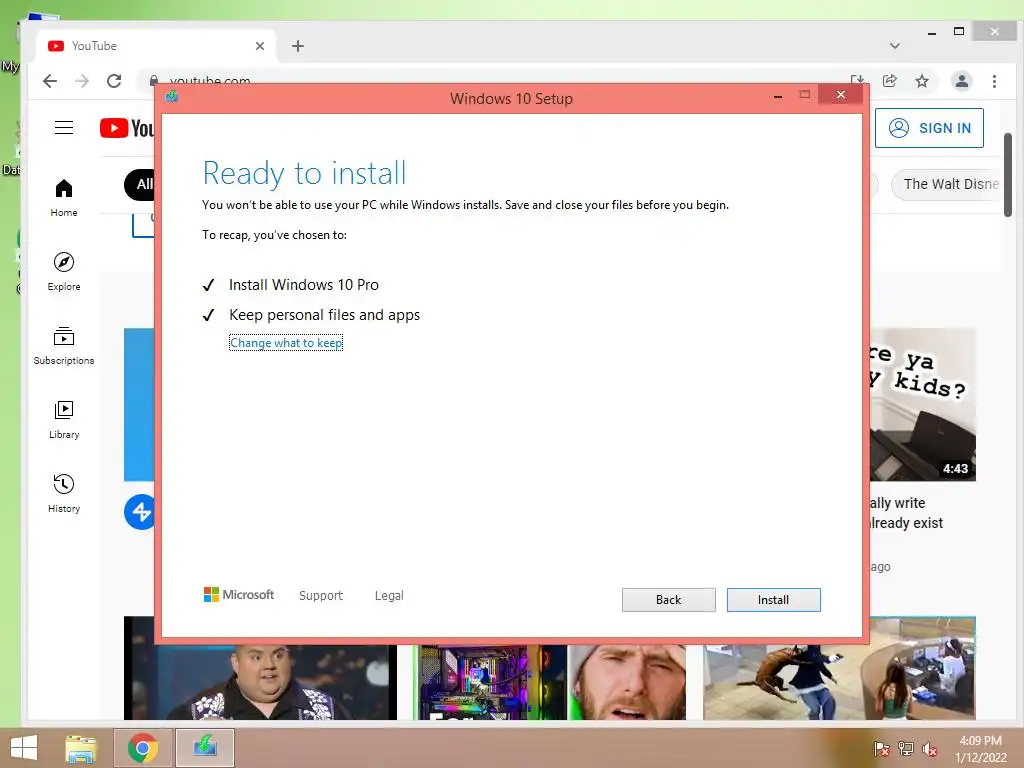The height and width of the screenshot is (768, 1024).
Task: Open File Explorer from the taskbar
Action: pos(81,748)
